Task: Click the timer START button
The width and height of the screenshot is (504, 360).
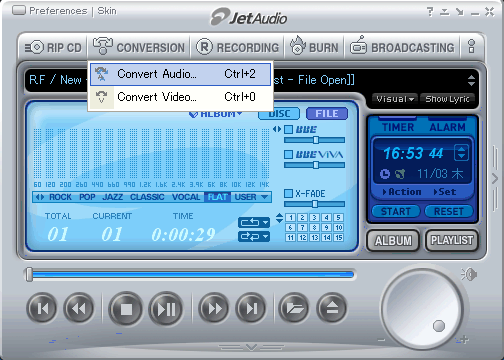Action: 396,211
